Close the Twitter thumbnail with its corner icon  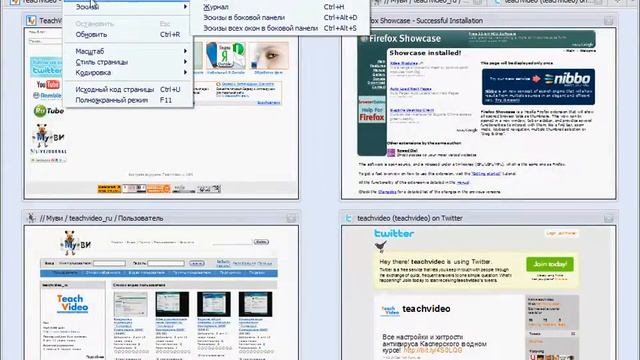(x=608, y=218)
